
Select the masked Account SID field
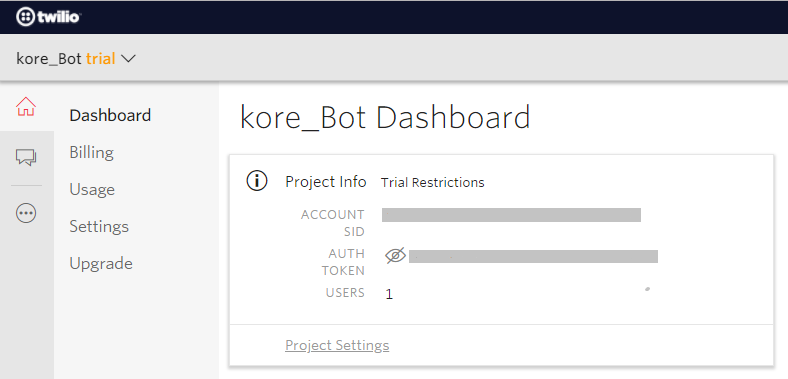pos(511,215)
